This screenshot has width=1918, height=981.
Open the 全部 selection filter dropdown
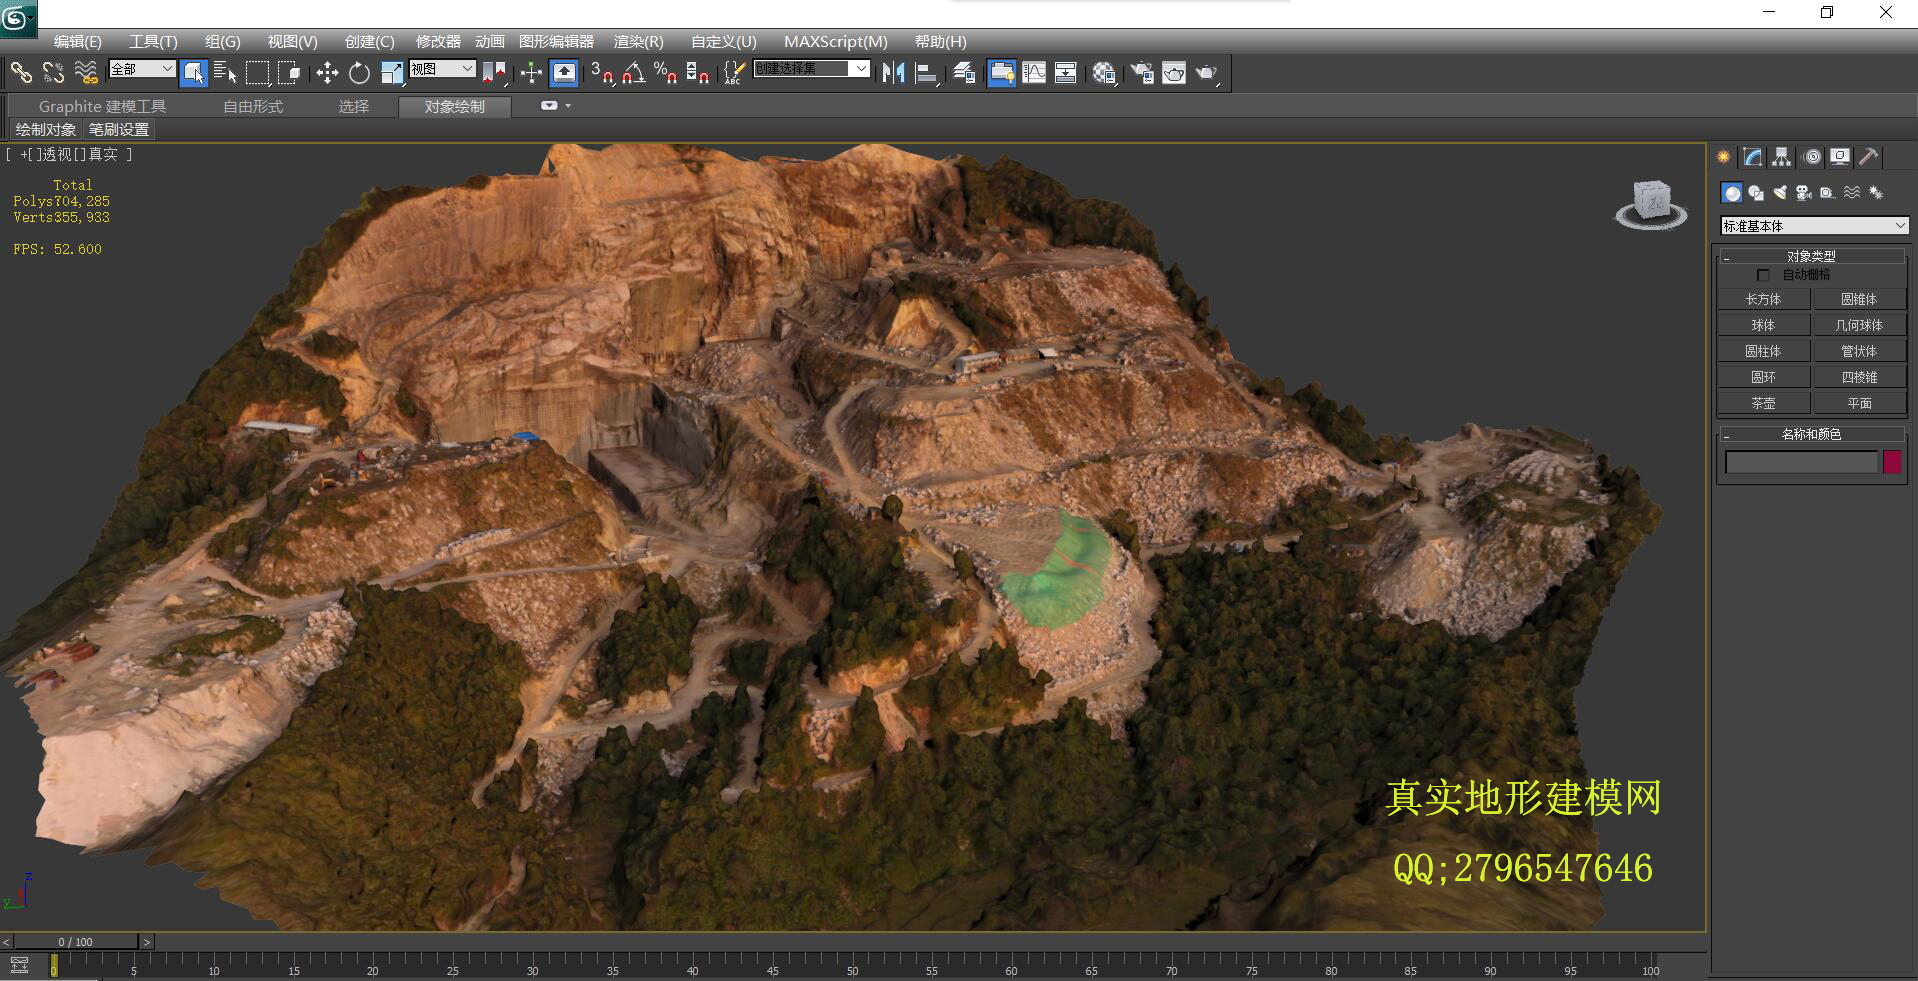142,69
